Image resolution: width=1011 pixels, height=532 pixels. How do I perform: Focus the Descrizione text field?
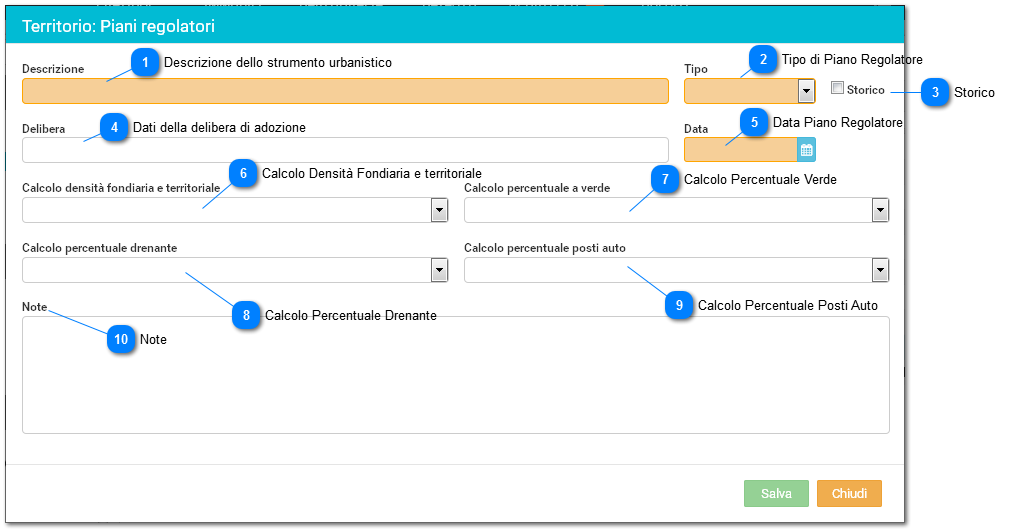click(345, 91)
